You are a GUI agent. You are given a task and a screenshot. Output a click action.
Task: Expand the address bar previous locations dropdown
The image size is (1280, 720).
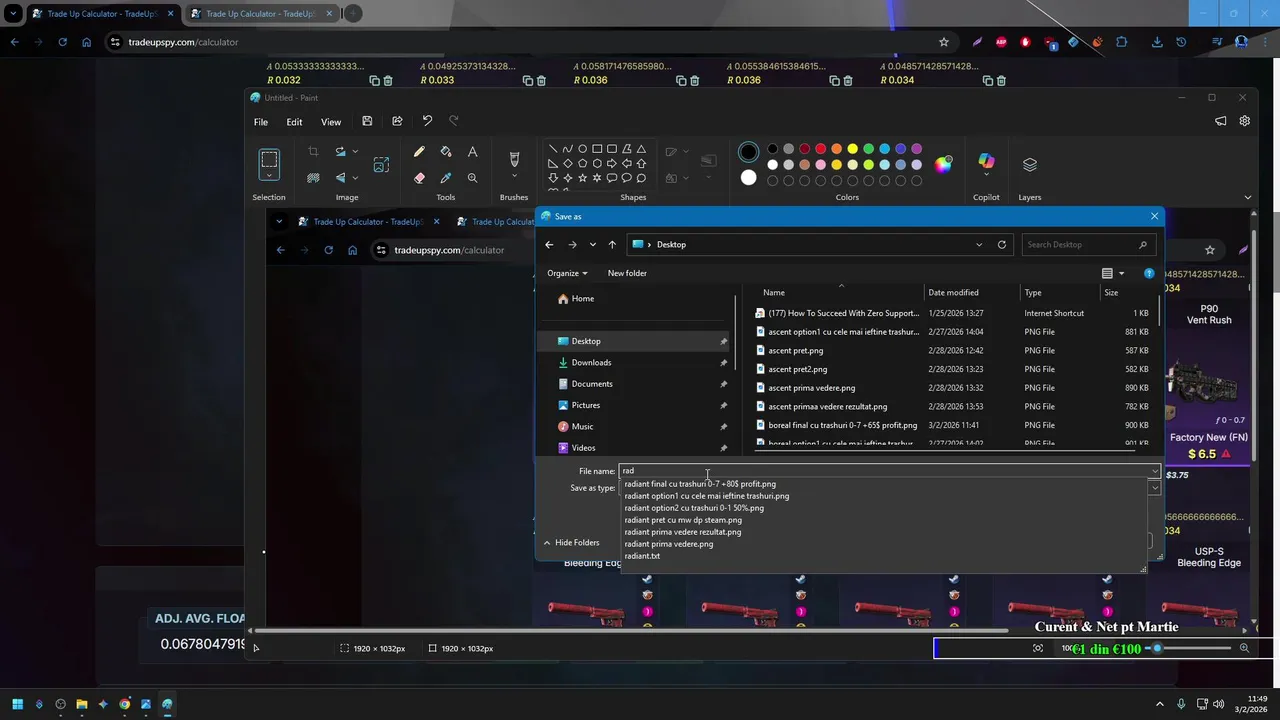click(979, 244)
